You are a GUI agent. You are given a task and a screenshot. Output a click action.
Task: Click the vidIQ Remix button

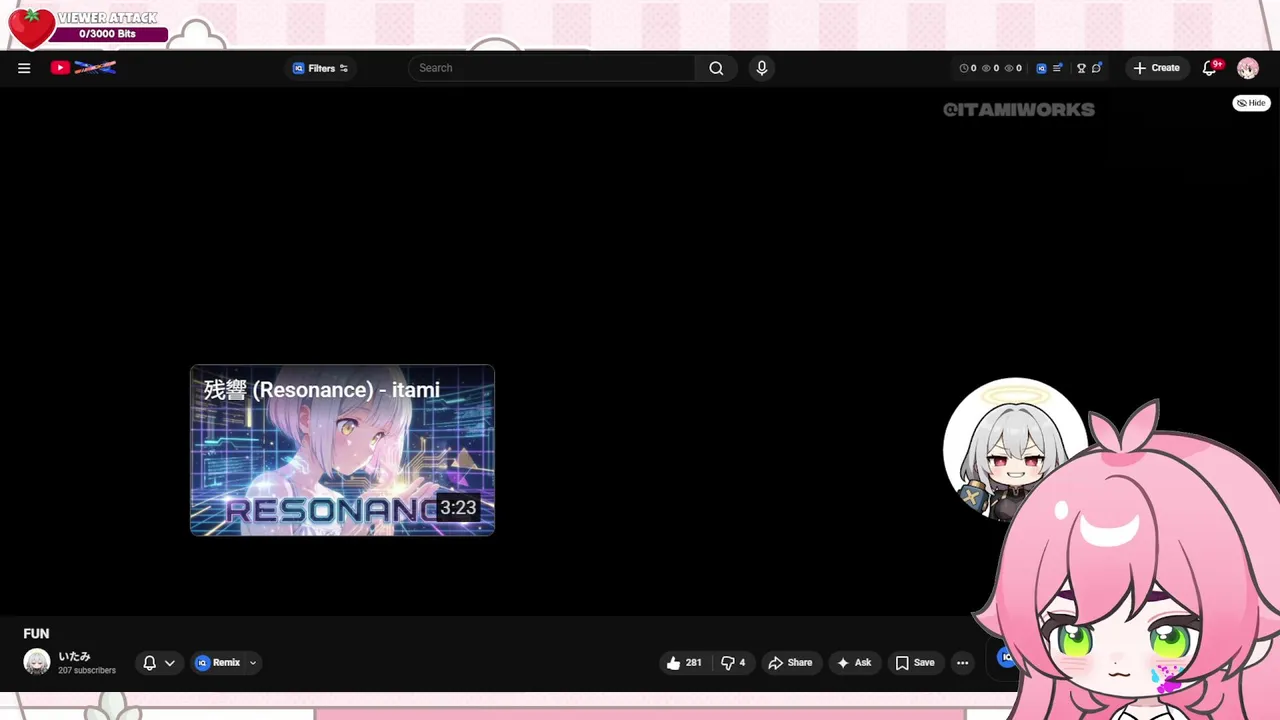point(218,662)
